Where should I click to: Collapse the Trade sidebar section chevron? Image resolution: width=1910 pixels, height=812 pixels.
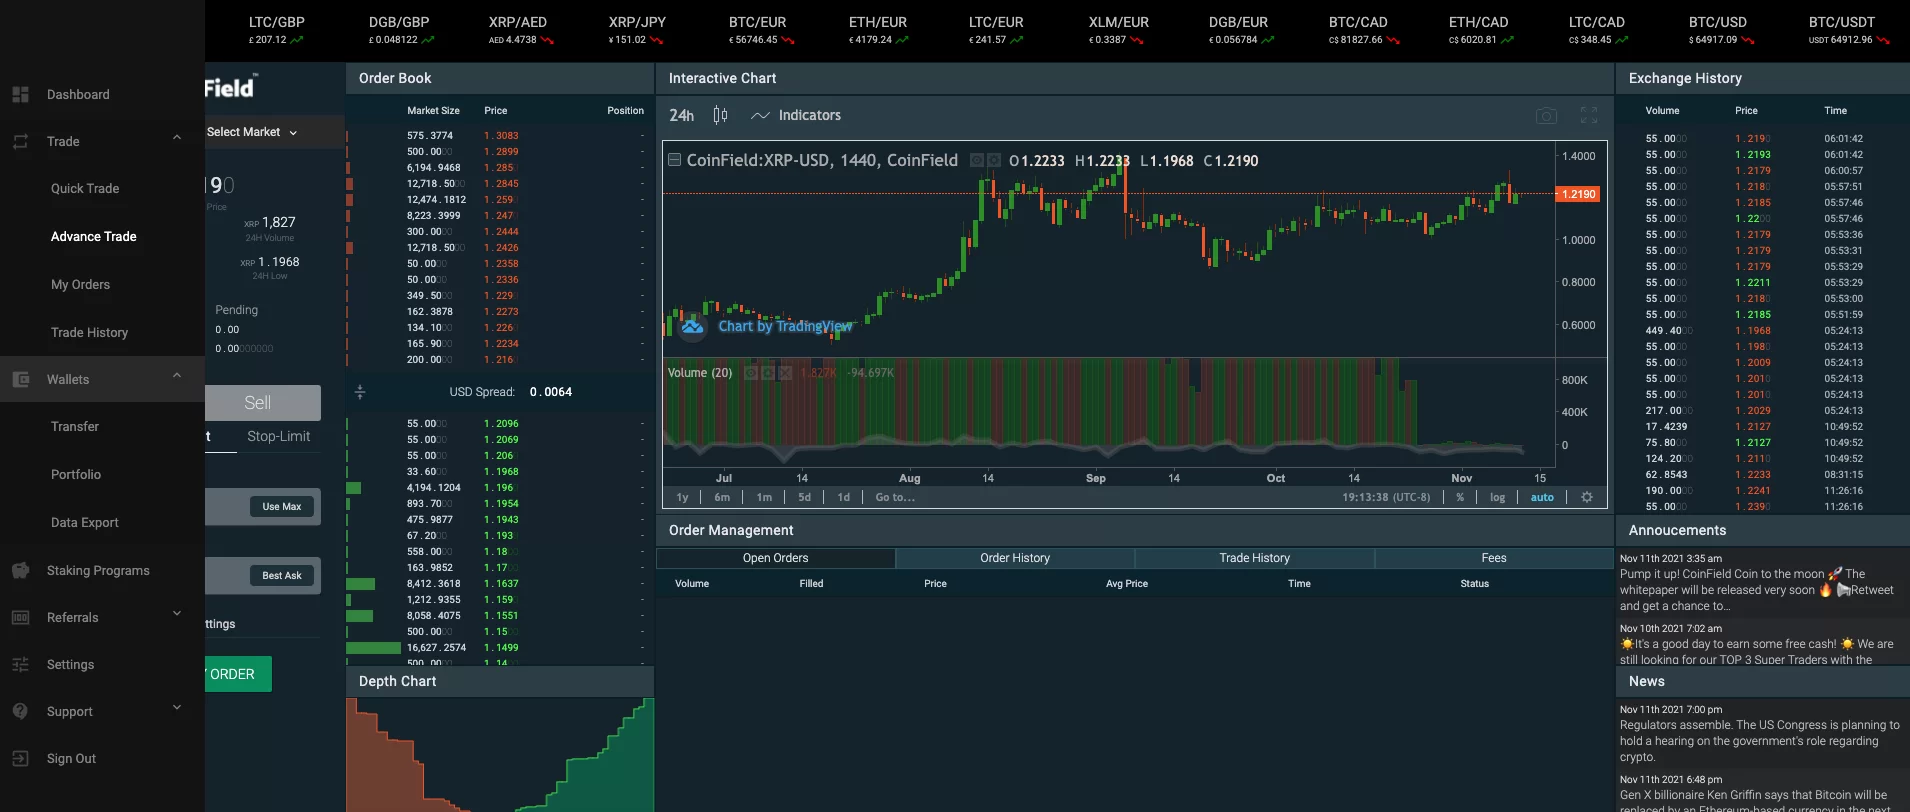pos(177,138)
